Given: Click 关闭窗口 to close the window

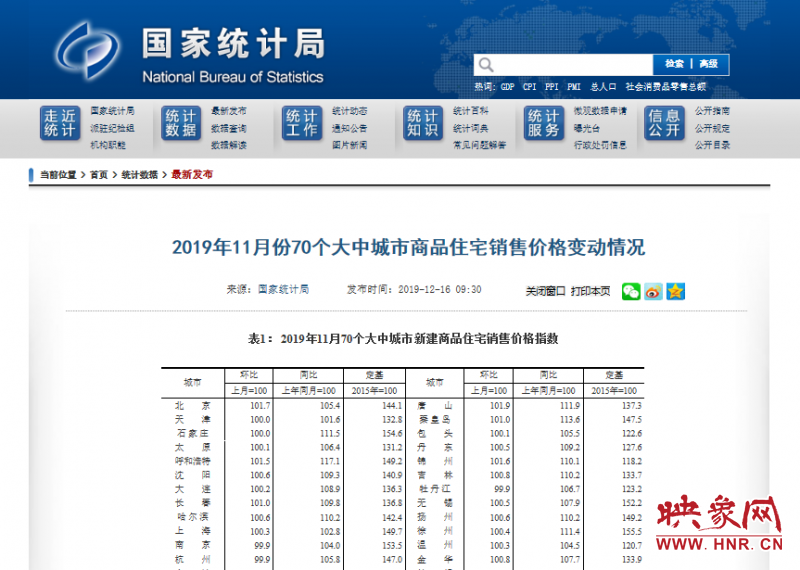Looking at the screenshot, I should (546, 291).
